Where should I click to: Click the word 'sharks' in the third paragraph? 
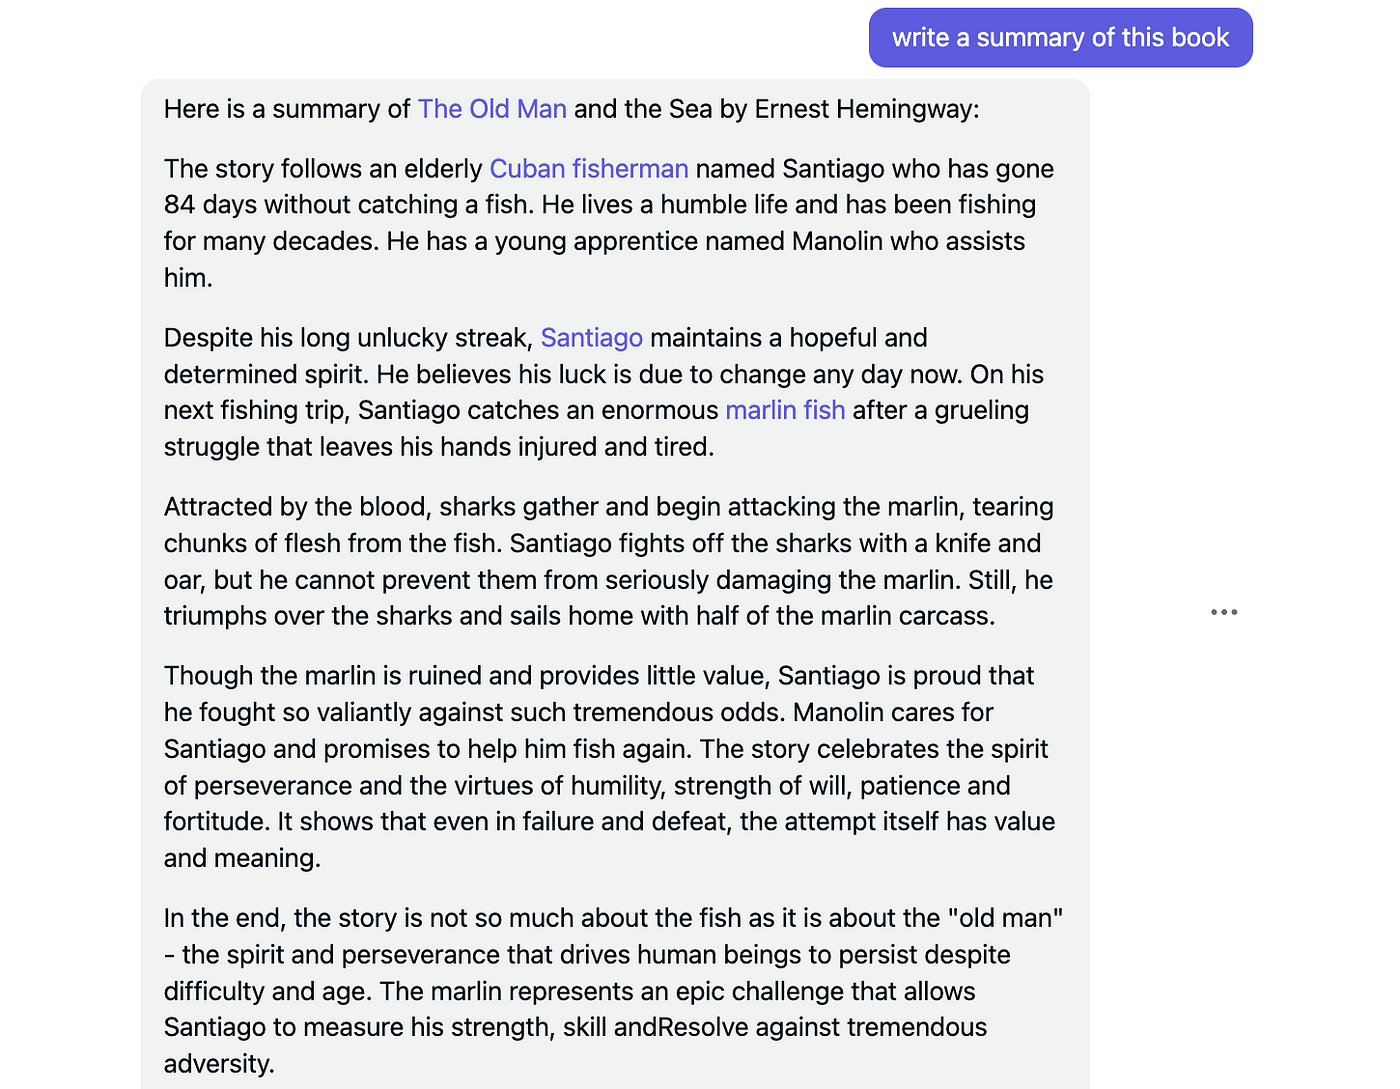(x=477, y=507)
